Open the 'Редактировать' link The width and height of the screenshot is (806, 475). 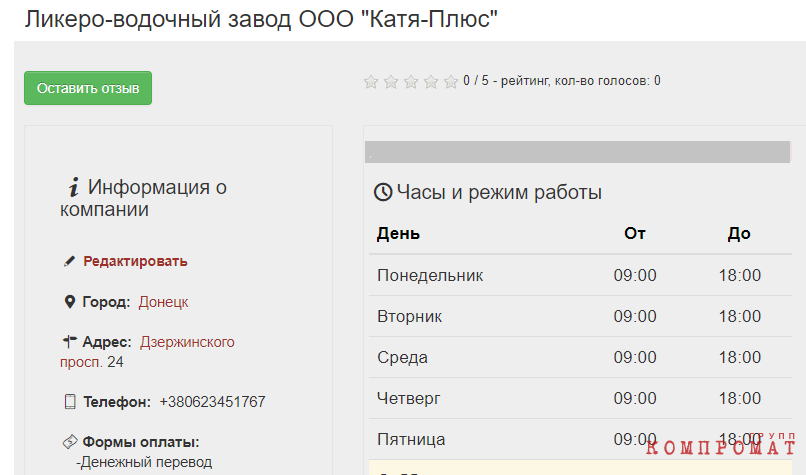[x=135, y=261]
